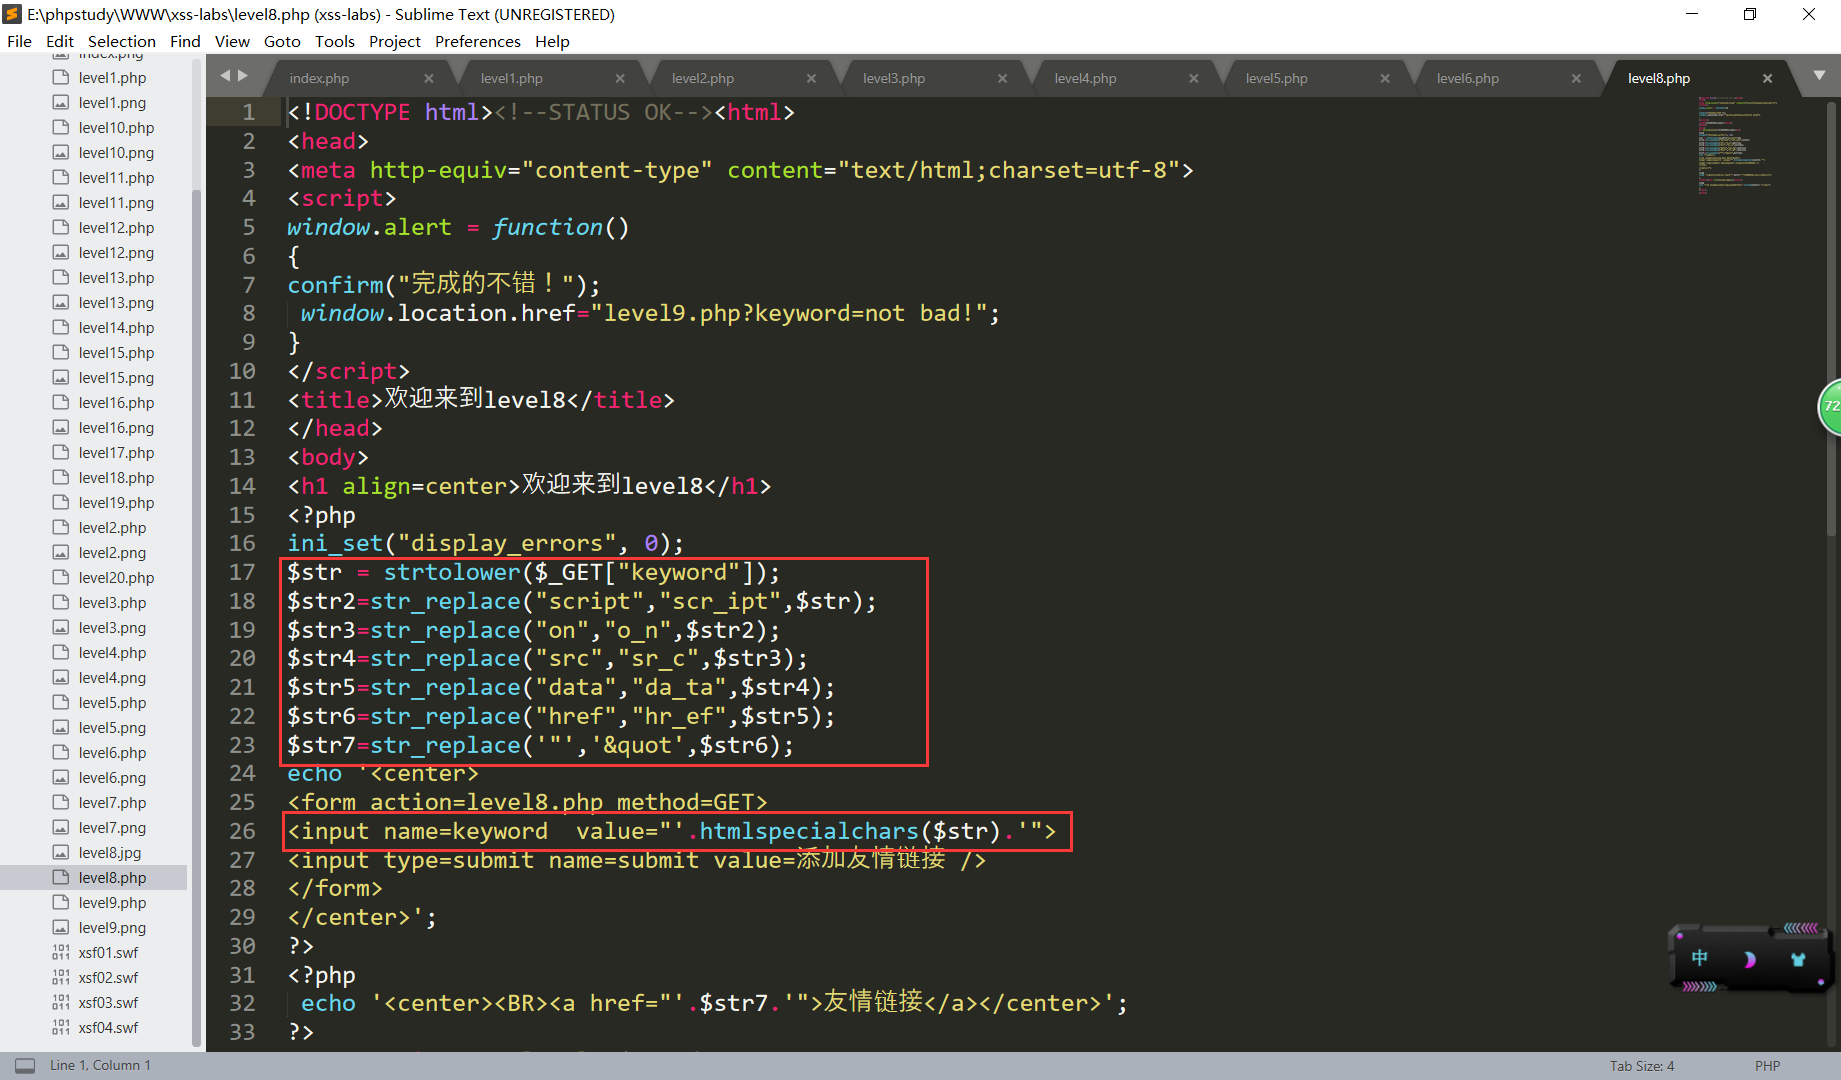Open level18.php in the sidebar
Viewport: 1841px width, 1080px height.
pyautogui.click(x=116, y=477)
